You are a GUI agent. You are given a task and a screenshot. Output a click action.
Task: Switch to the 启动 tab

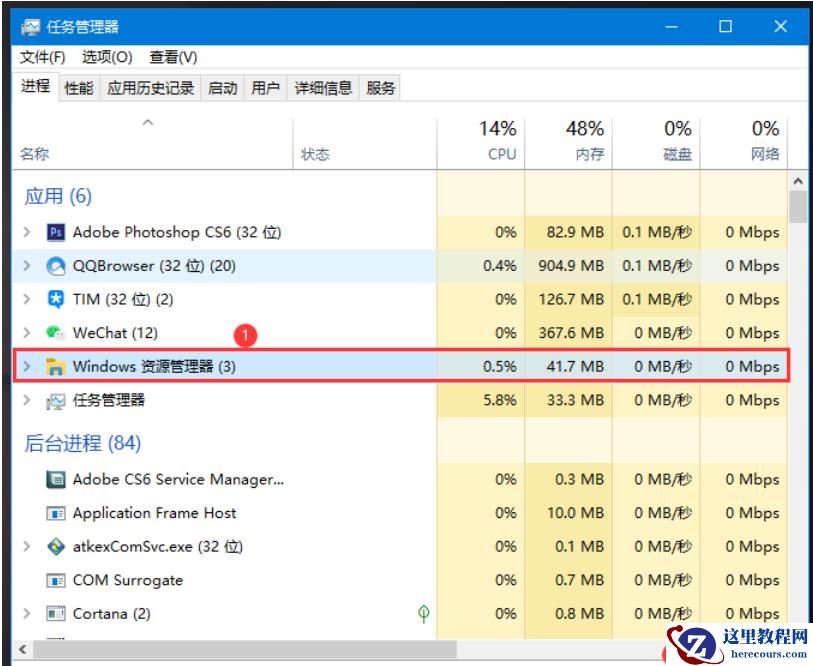click(x=222, y=88)
